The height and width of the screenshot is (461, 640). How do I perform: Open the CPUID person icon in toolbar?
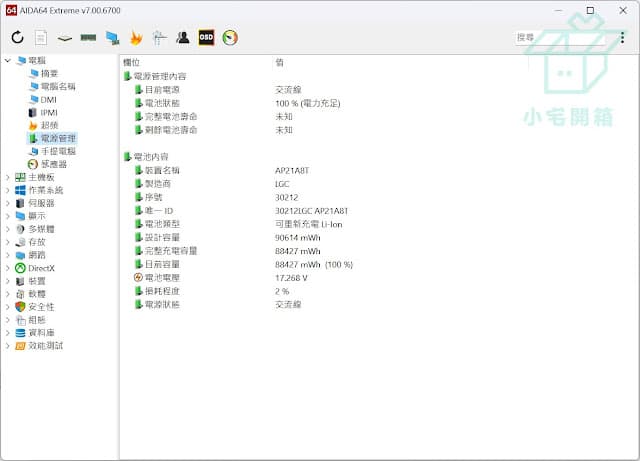(x=183, y=38)
